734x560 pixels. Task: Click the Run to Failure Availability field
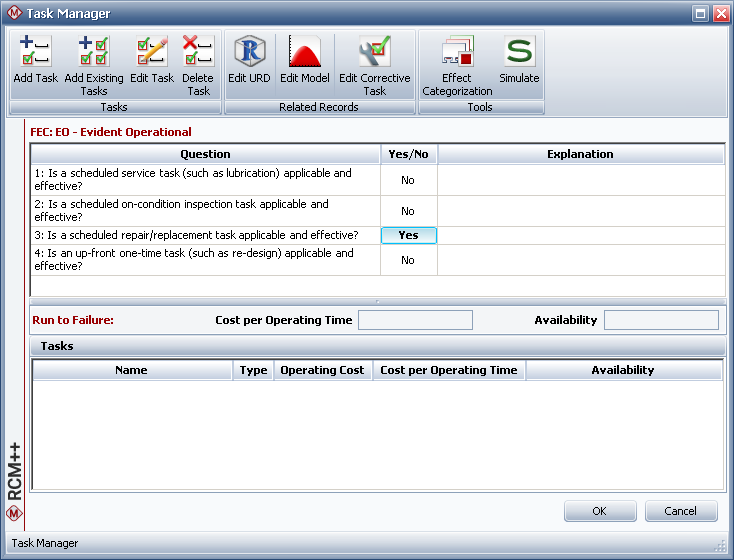[661, 320]
